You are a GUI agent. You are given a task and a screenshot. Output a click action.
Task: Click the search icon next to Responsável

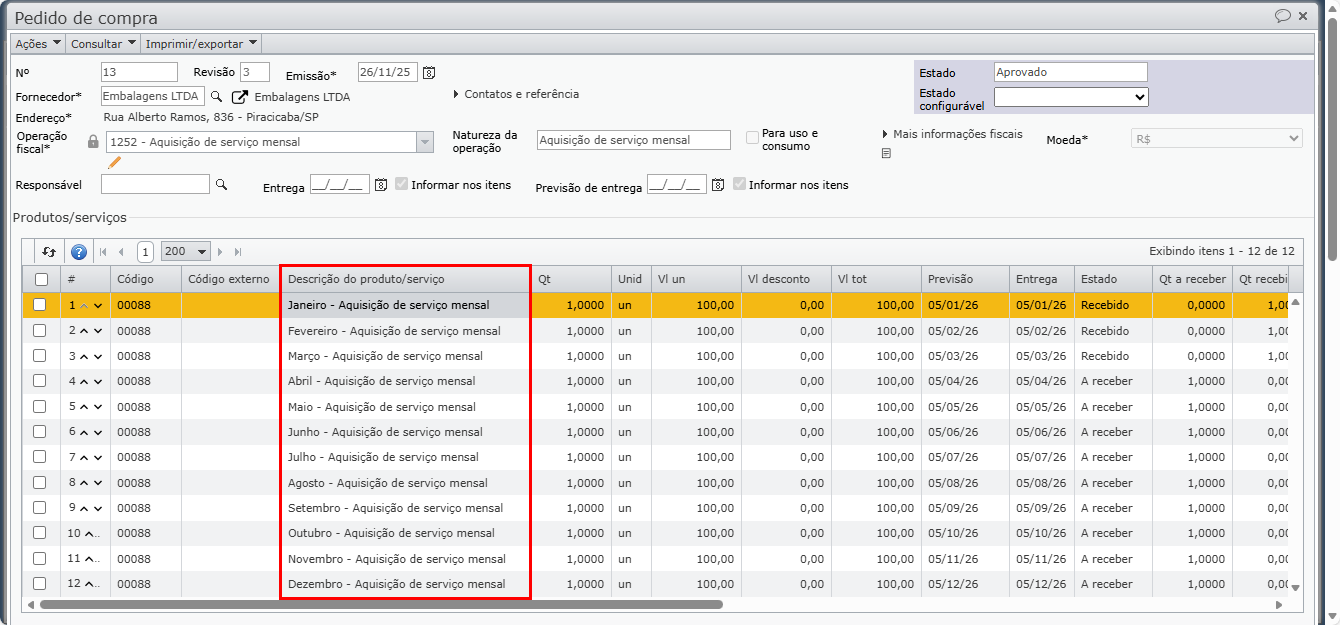coord(222,184)
